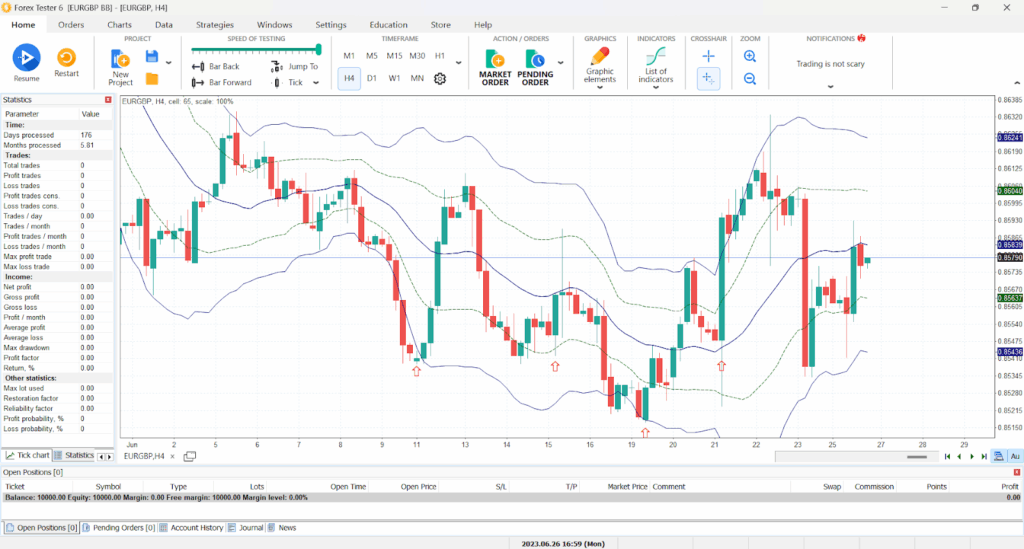Switch the timeframe to M15
The width and height of the screenshot is (1024, 549).
coord(394,56)
